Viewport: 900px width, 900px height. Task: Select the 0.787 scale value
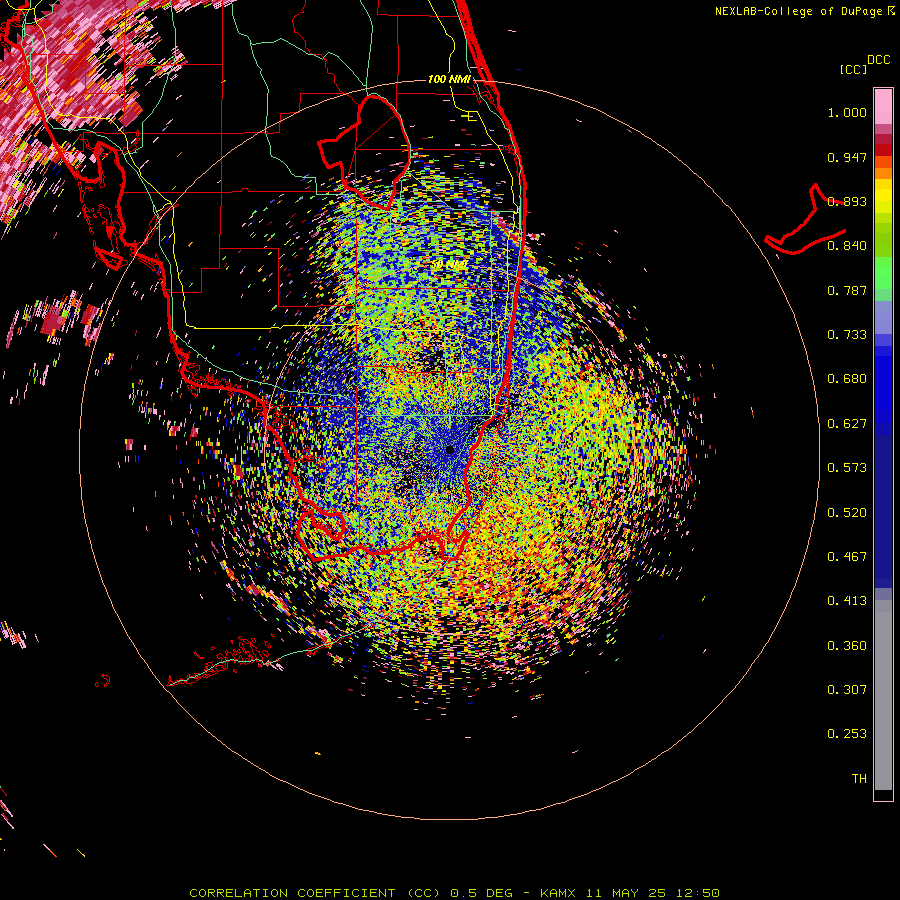click(x=847, y=290)
